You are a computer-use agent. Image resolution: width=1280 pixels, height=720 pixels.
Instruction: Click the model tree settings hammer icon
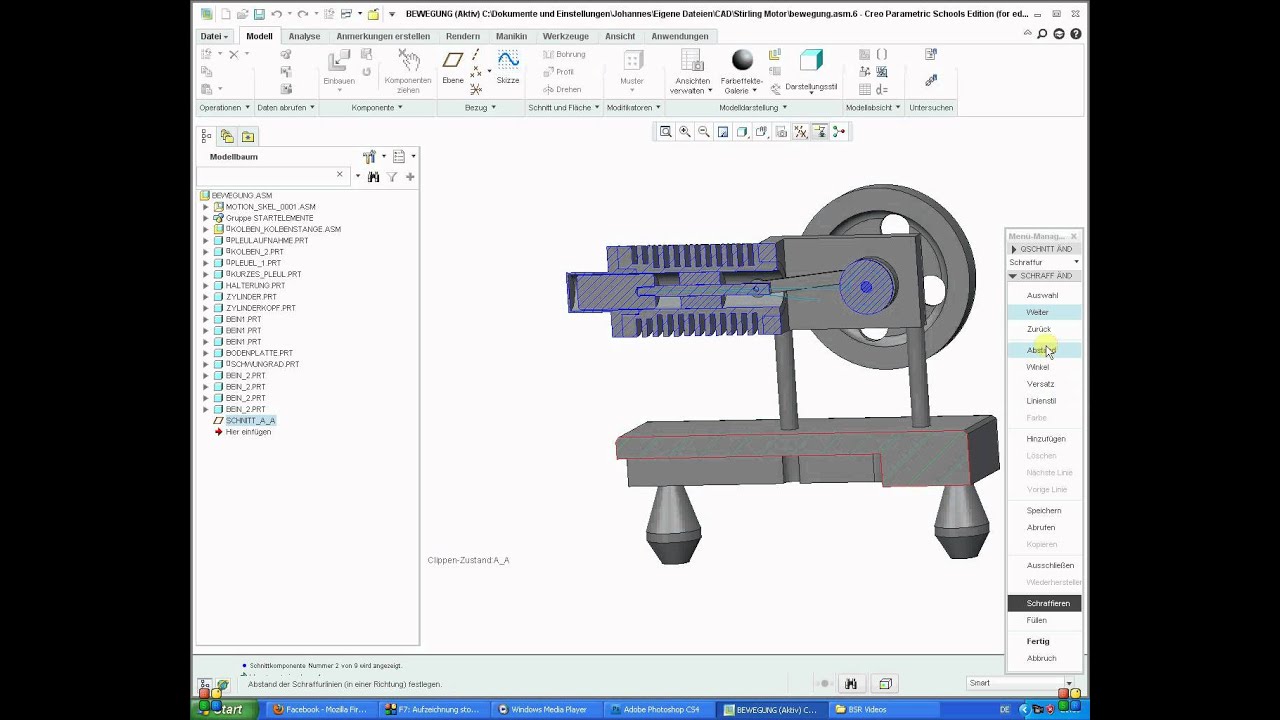(x=369, y=157)
